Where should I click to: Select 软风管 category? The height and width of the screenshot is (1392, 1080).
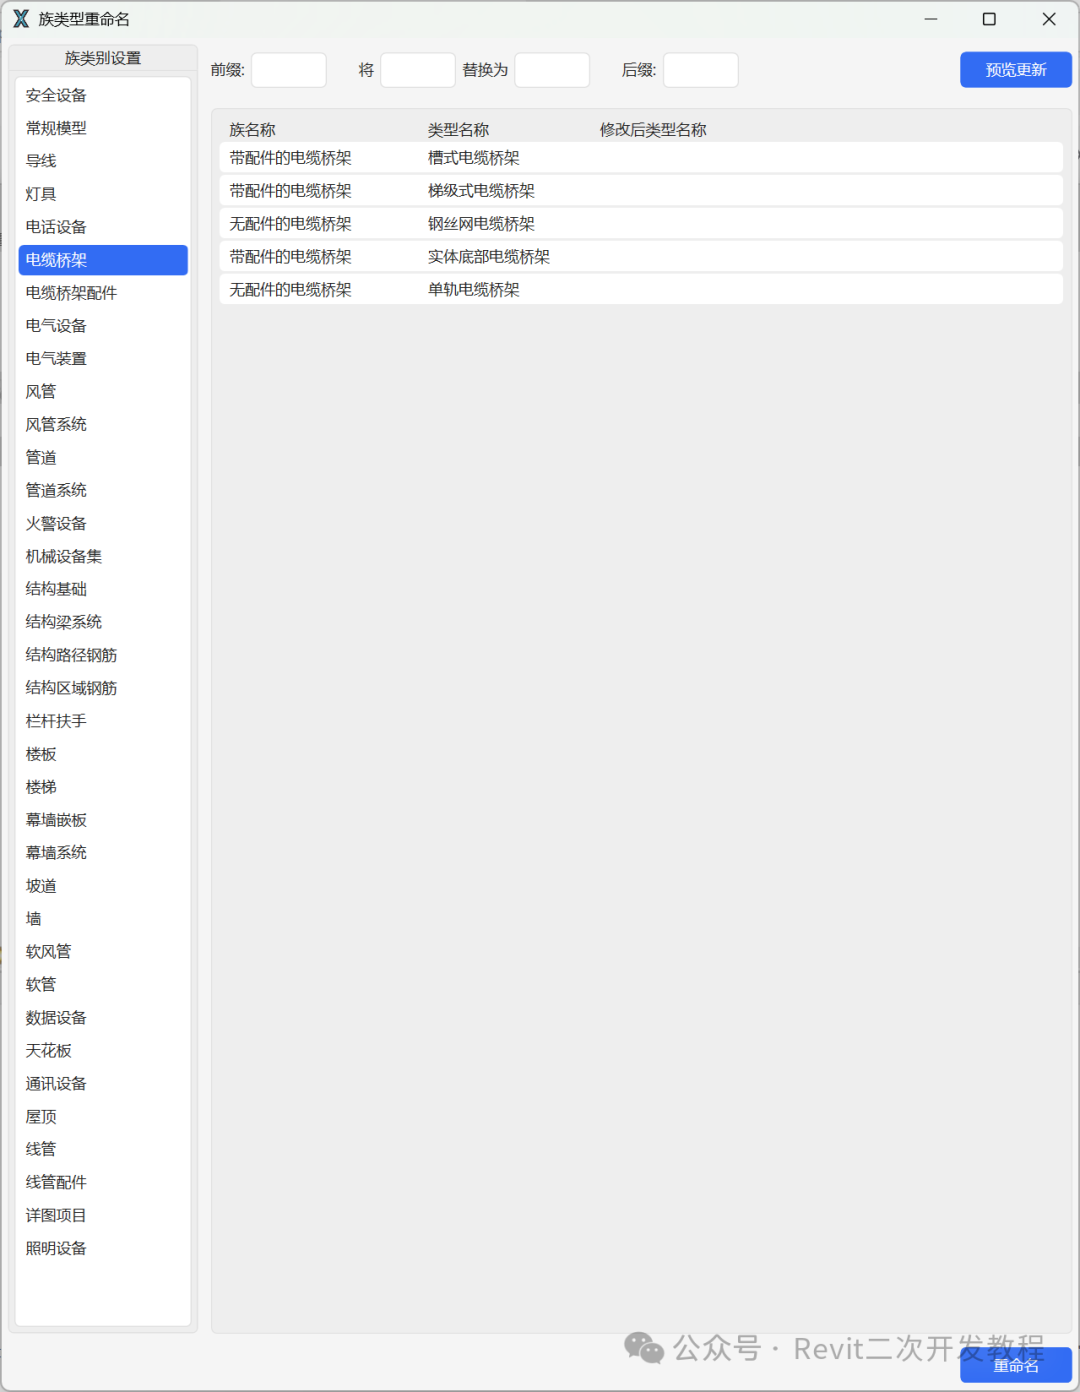[103, 952]
